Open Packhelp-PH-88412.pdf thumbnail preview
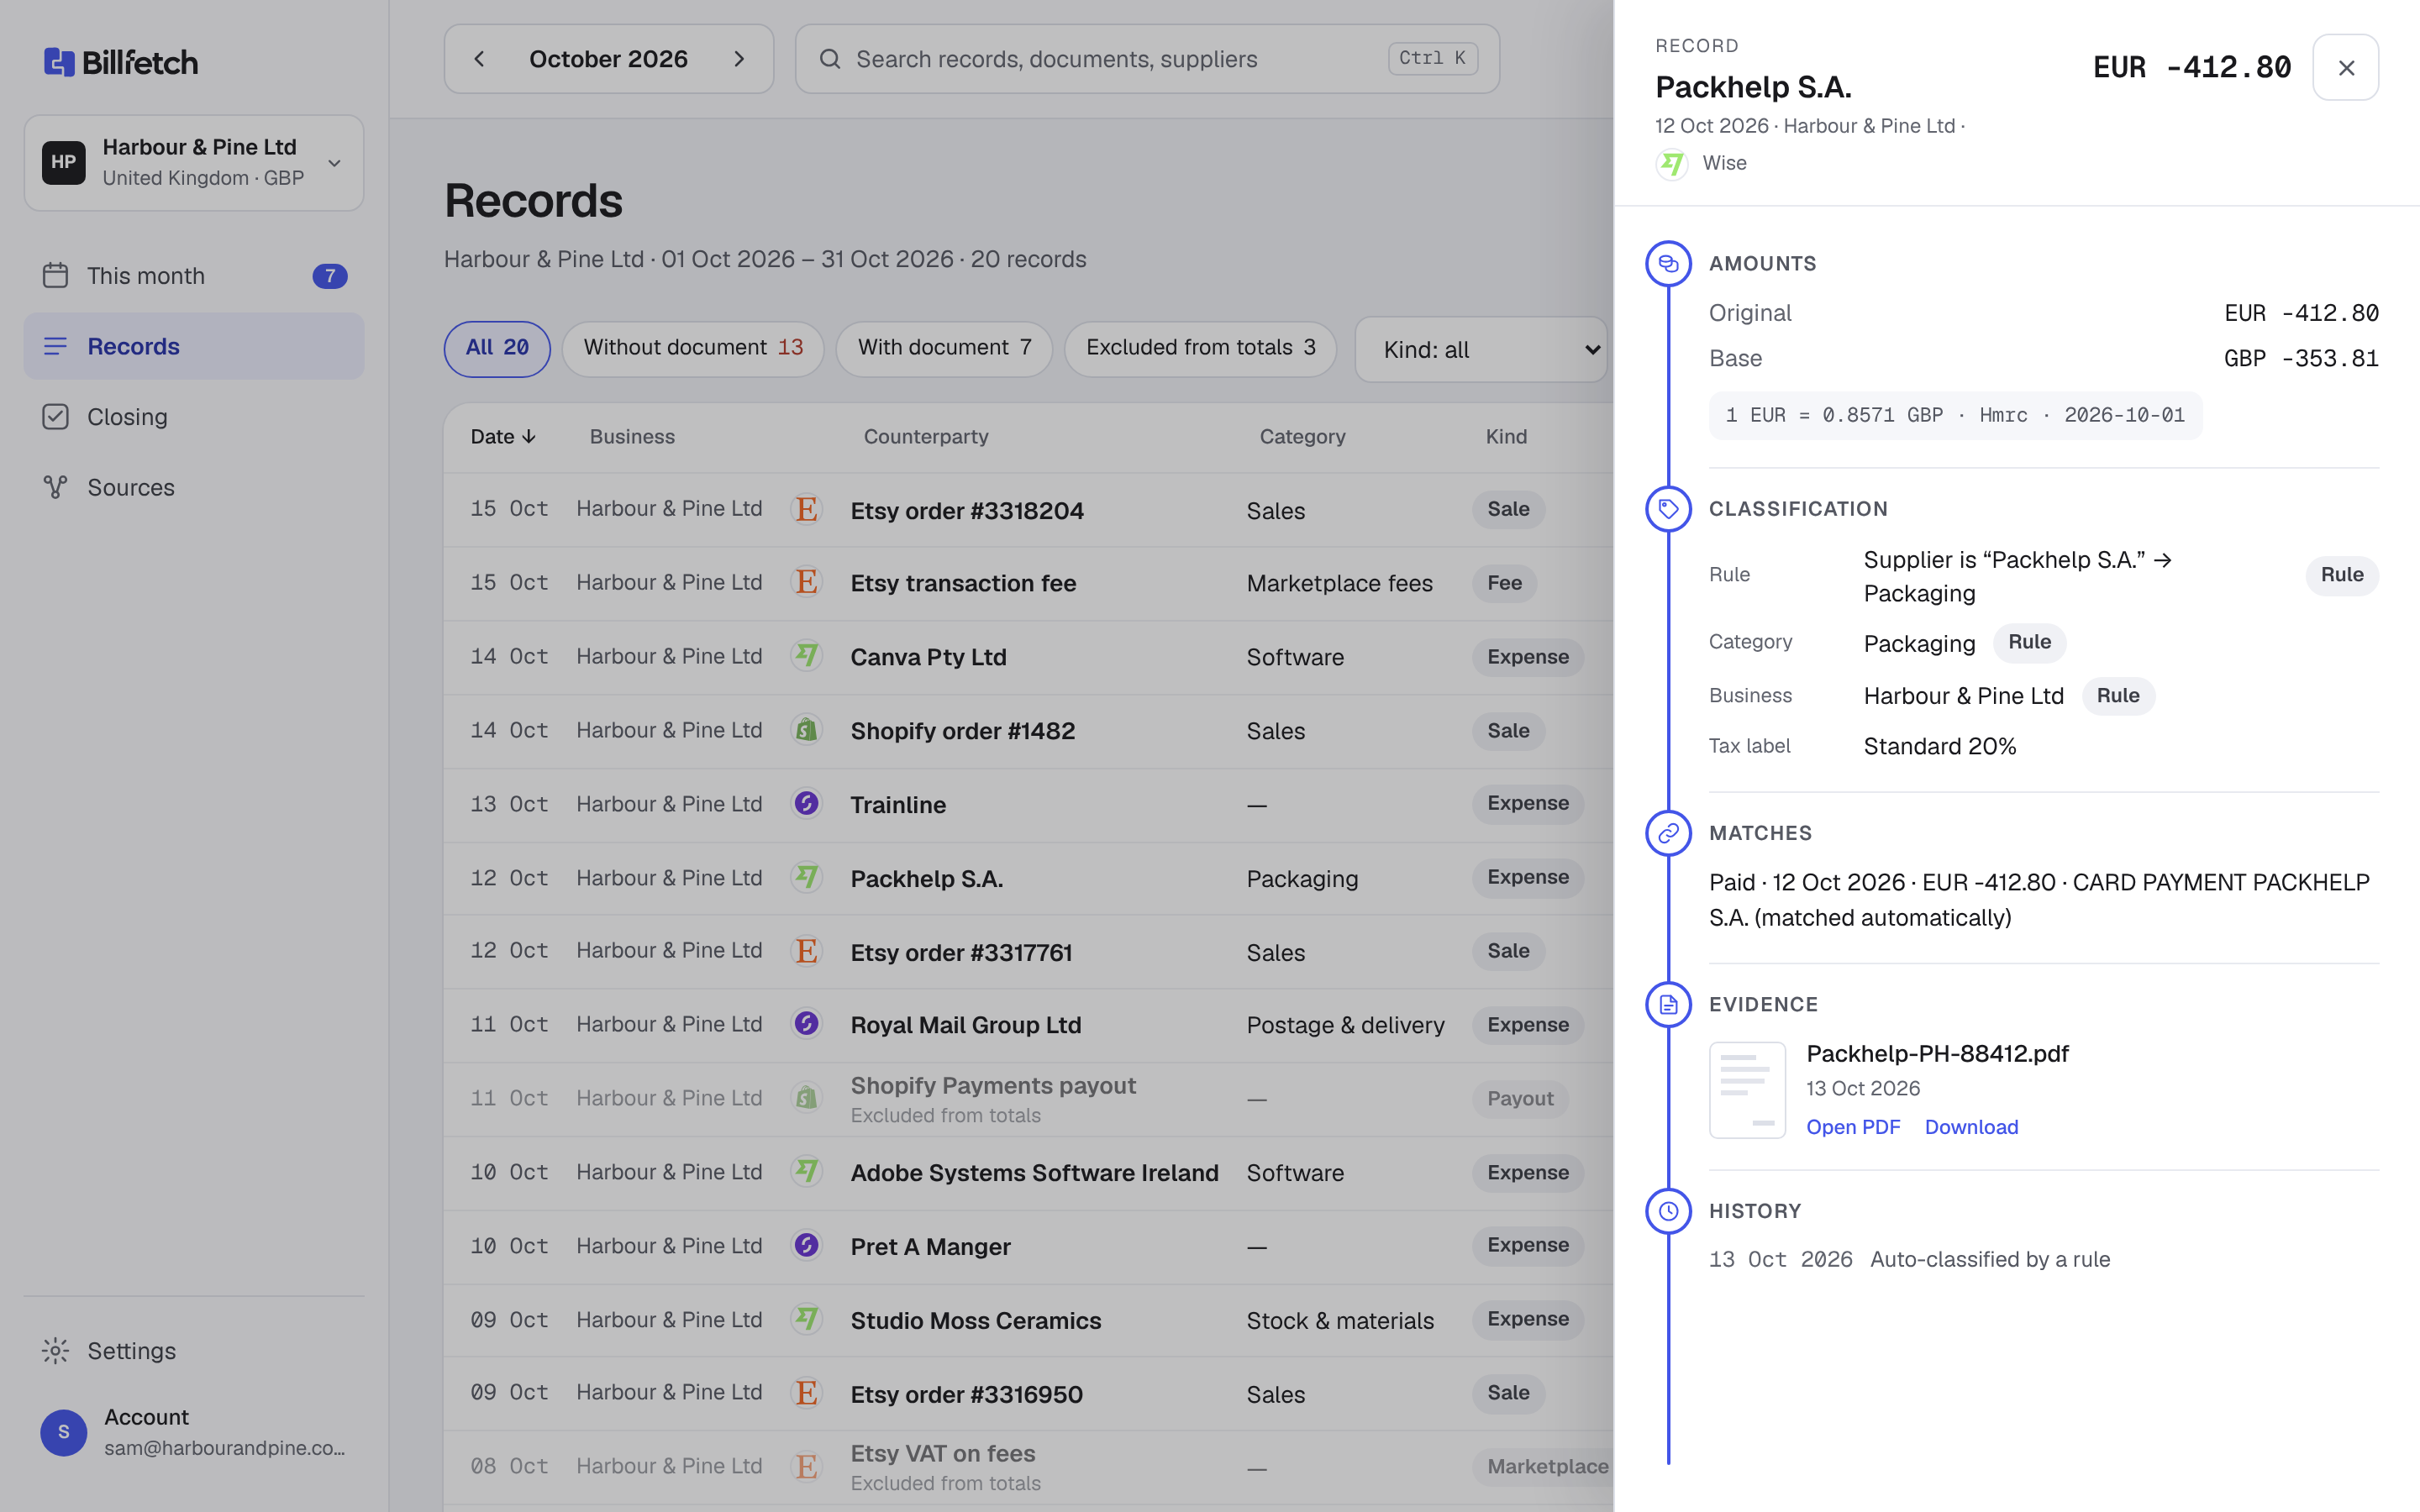 click(x=1747, y=1090)
